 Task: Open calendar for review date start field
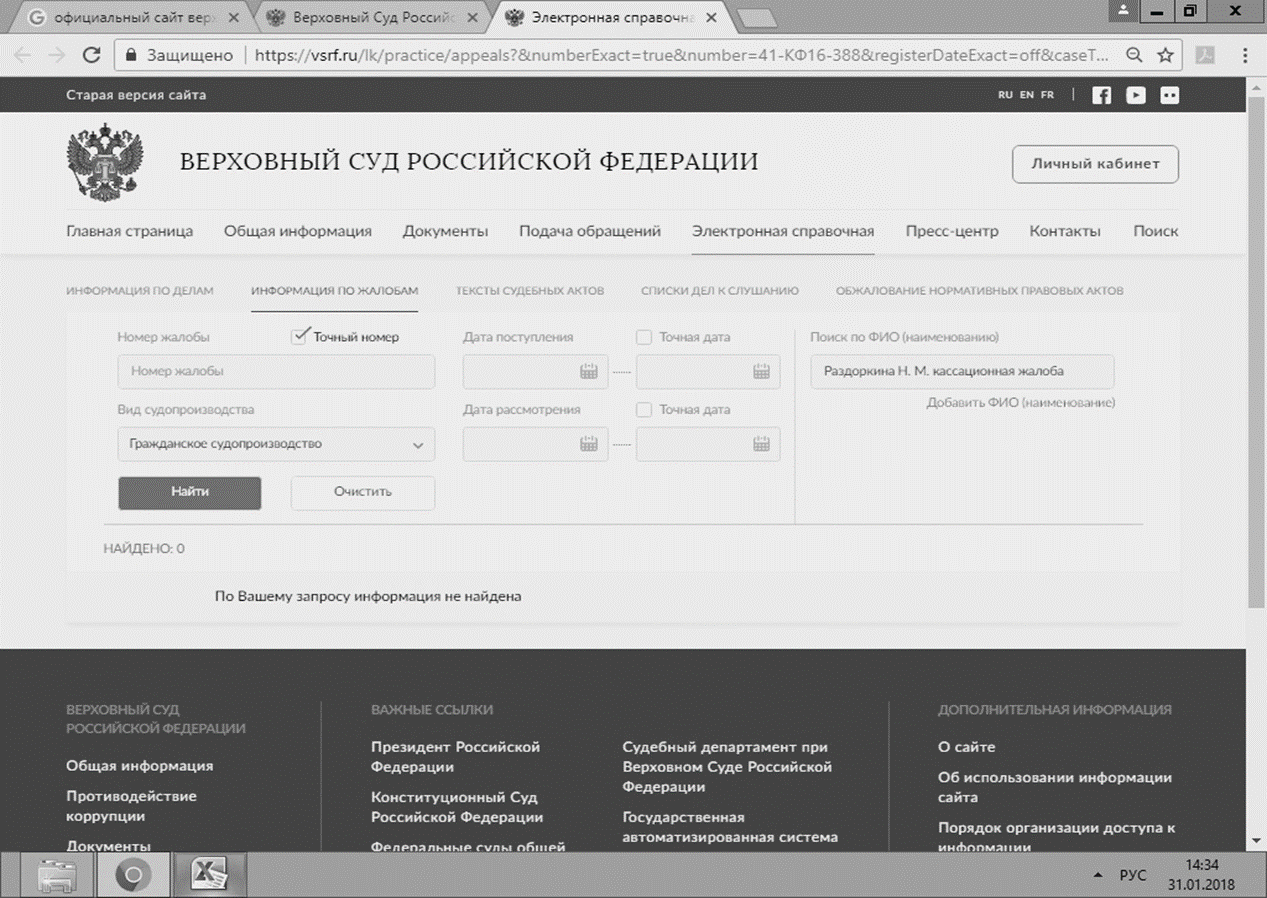click(589, 444)
